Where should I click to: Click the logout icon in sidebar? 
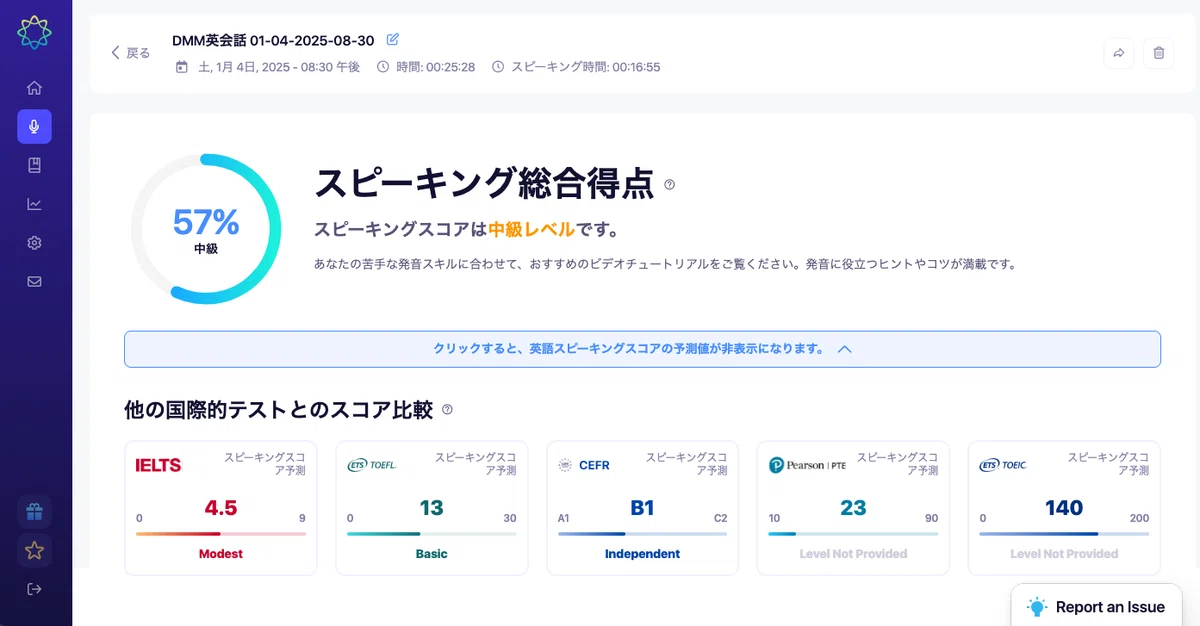(x=34, y=589)
